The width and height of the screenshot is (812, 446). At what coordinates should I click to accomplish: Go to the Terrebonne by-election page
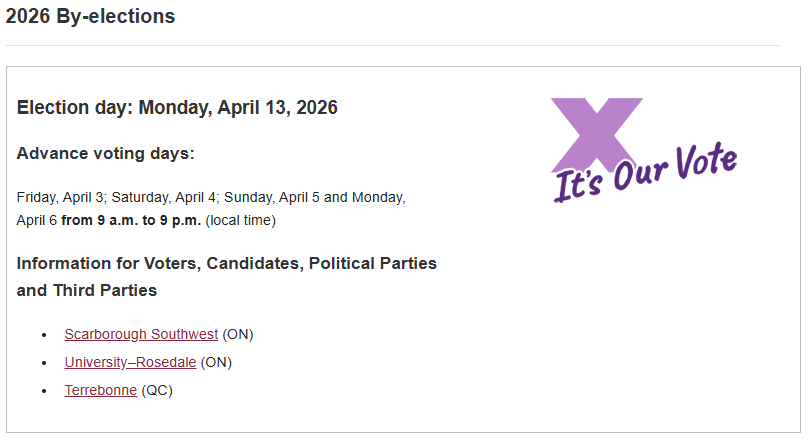click(x=101, y=390)
